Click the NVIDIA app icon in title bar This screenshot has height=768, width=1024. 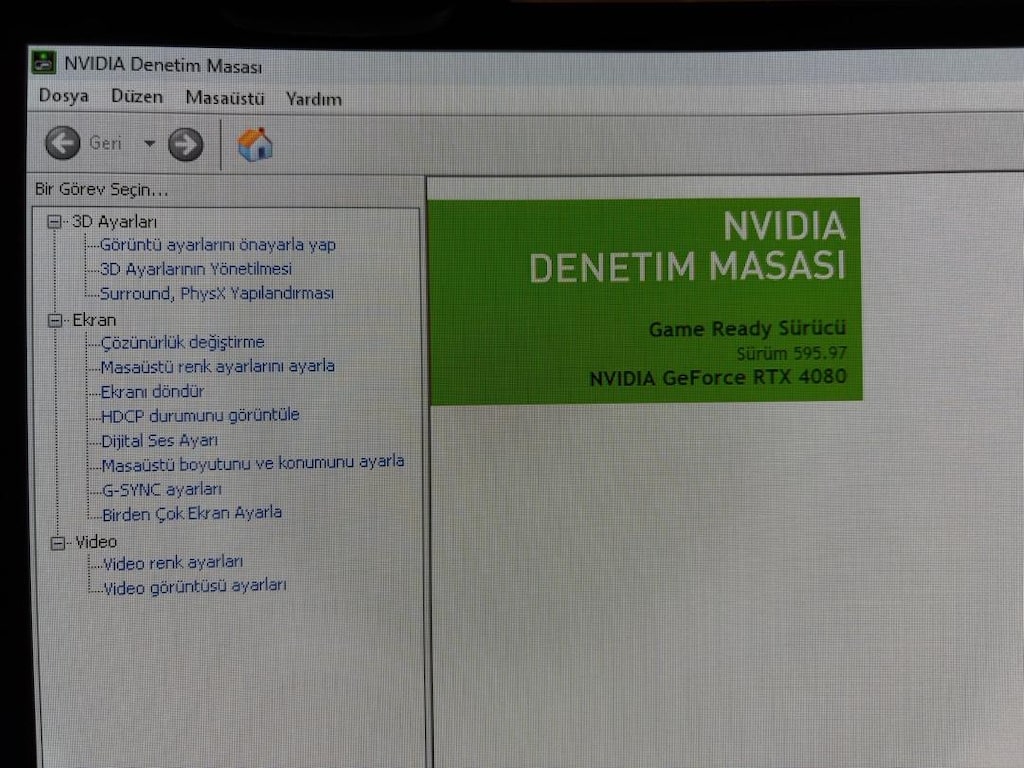pyautogui.click(x=44, y=63)
